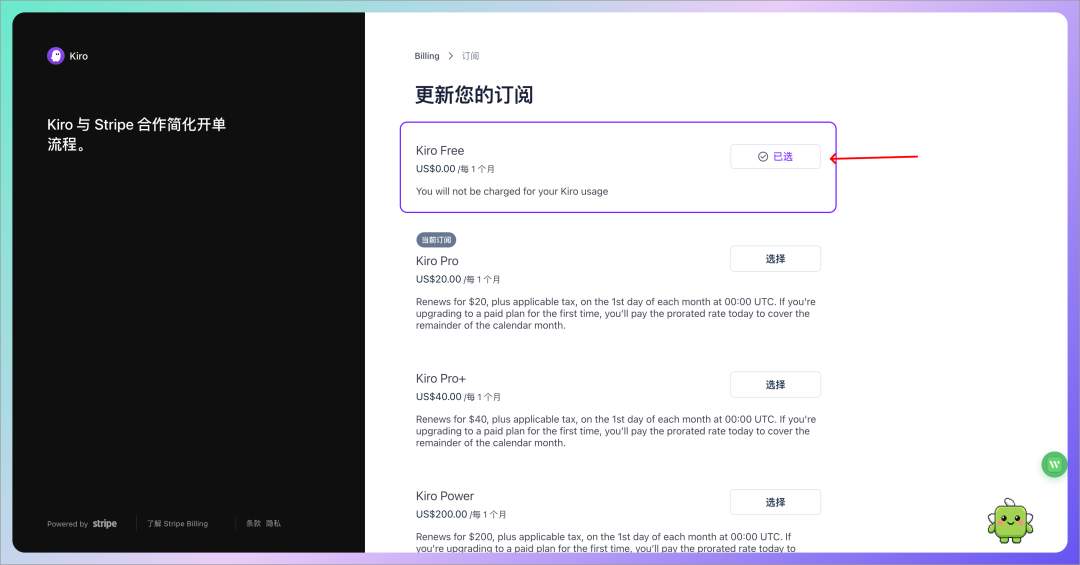Click the green cube mascot icon
Viewport: 1080px width, 565px height.
click(1010, 522)
